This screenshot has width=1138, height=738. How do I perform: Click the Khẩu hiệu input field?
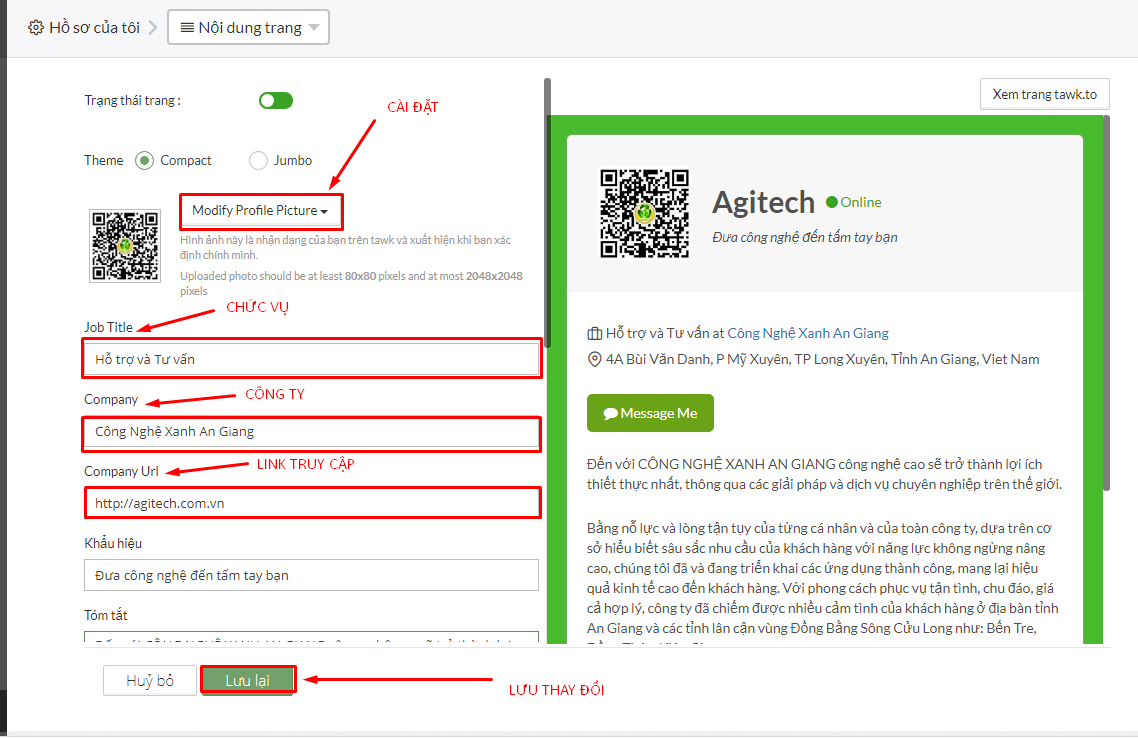[311, 575]
